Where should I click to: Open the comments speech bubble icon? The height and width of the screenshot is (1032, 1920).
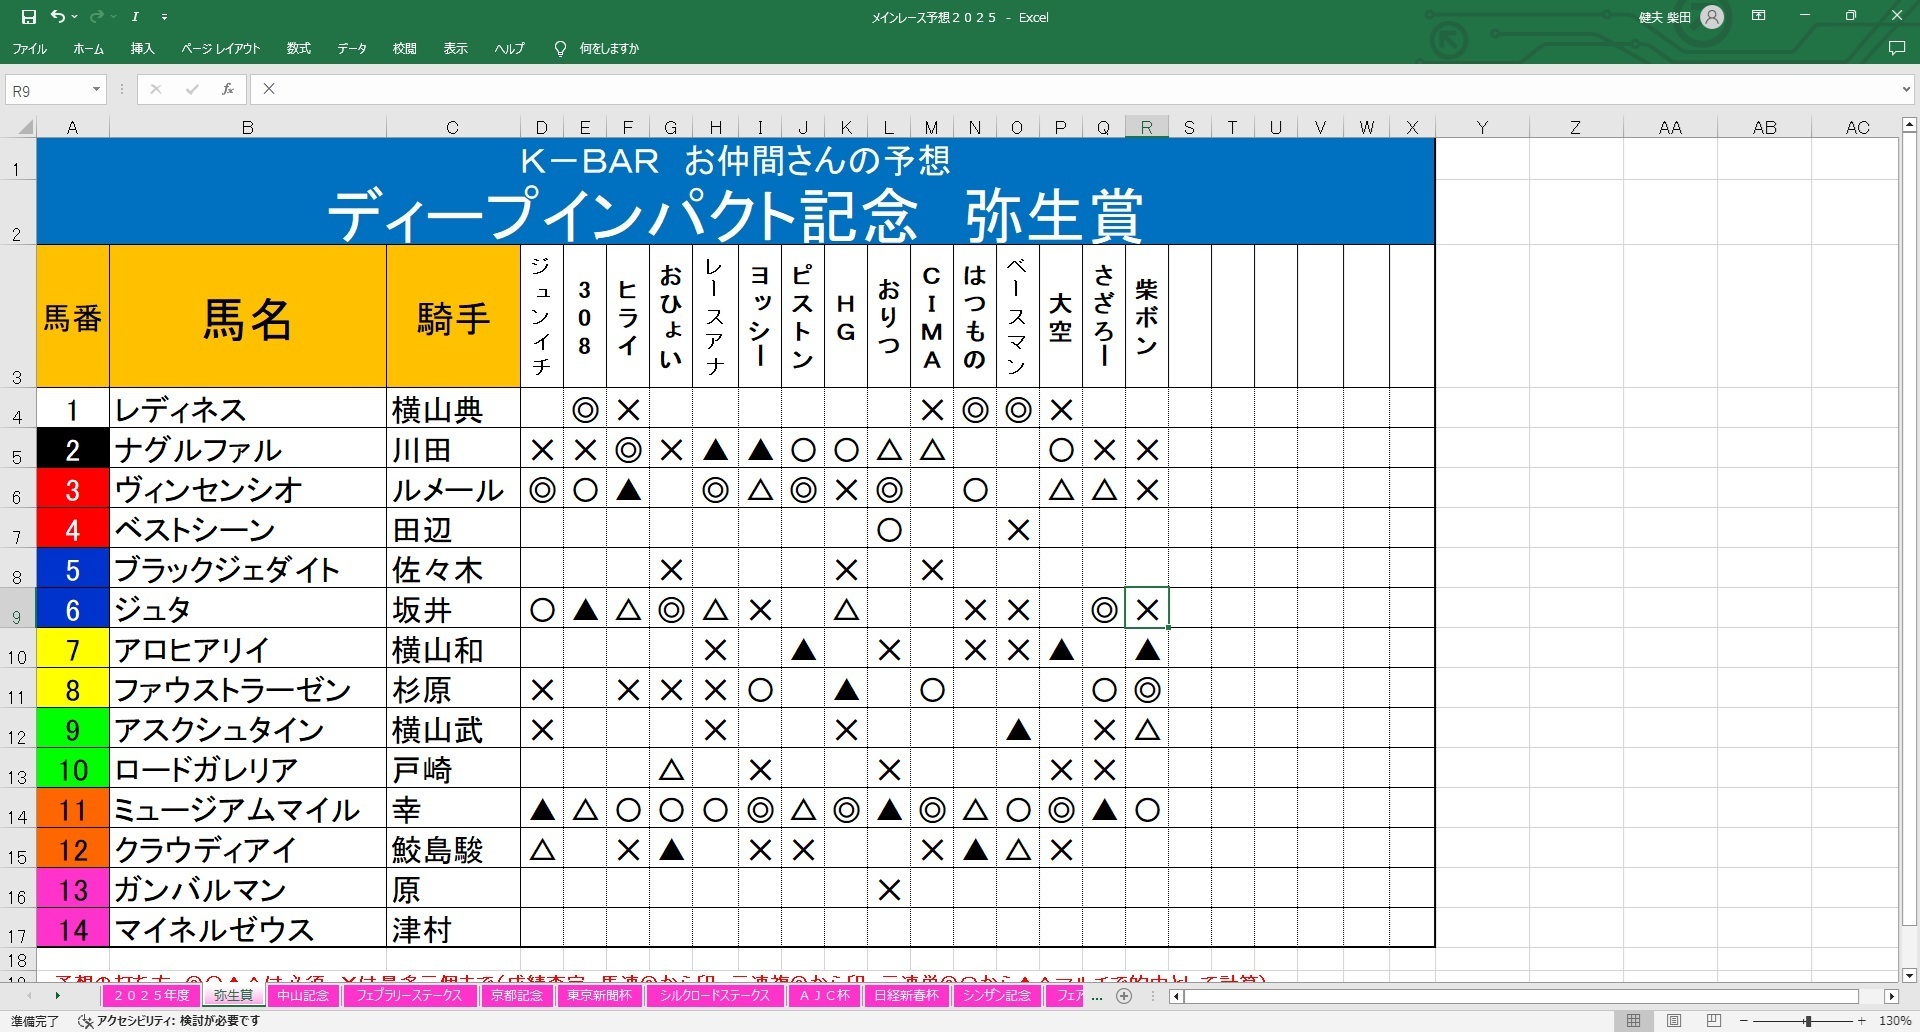[1896, 48]
